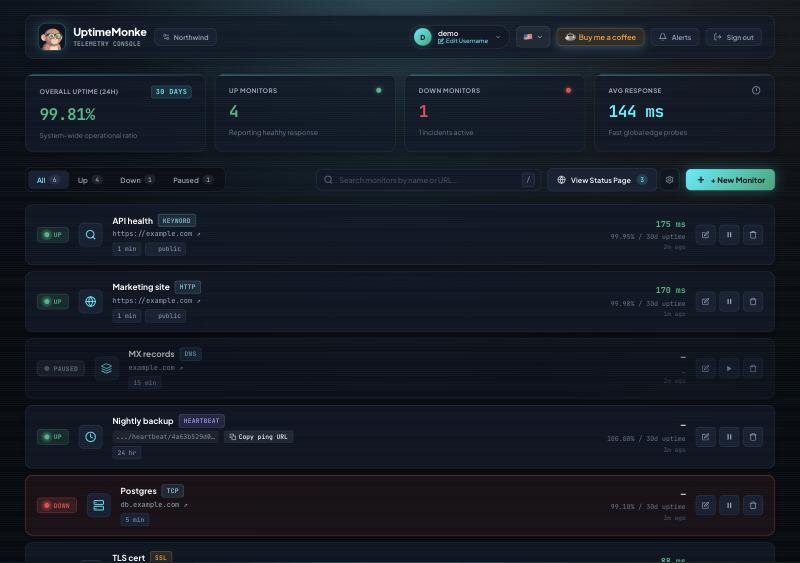800x563 pixels.
Task: Click Edit Username link
Action: point(463,41)
